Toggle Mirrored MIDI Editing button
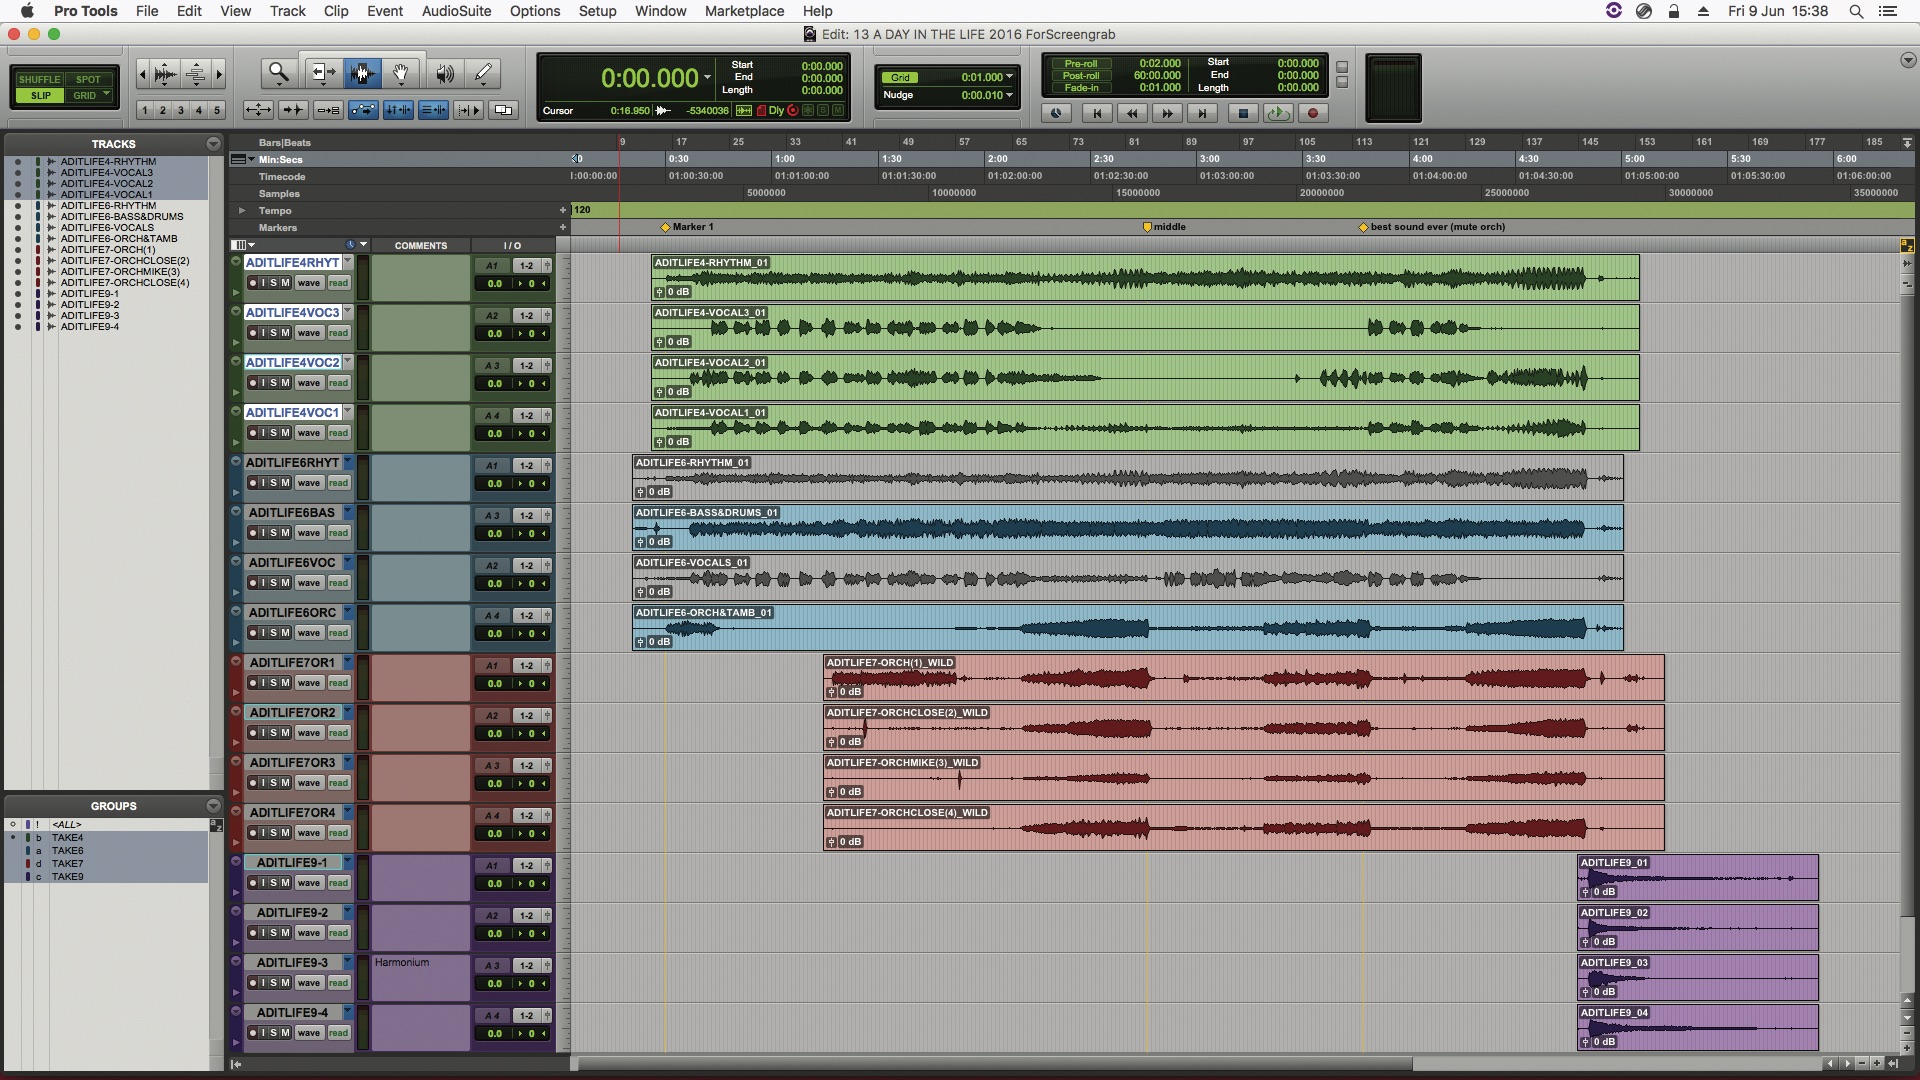The height and width of the screenshot is (1080, 1920). (x=328, y=110)
